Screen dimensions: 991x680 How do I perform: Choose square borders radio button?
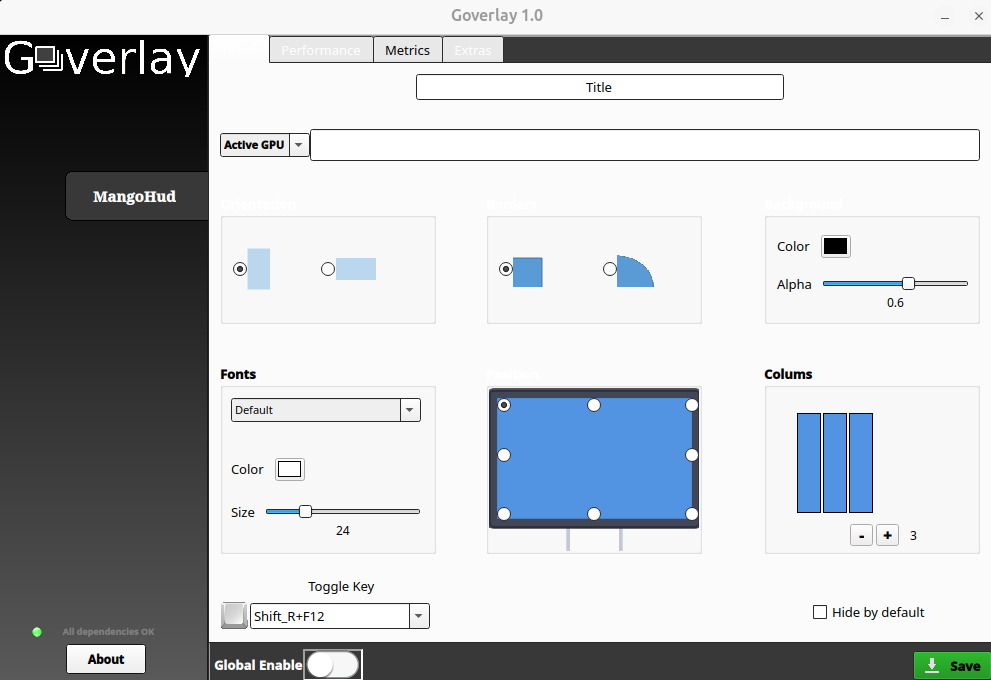click(506, 269)
